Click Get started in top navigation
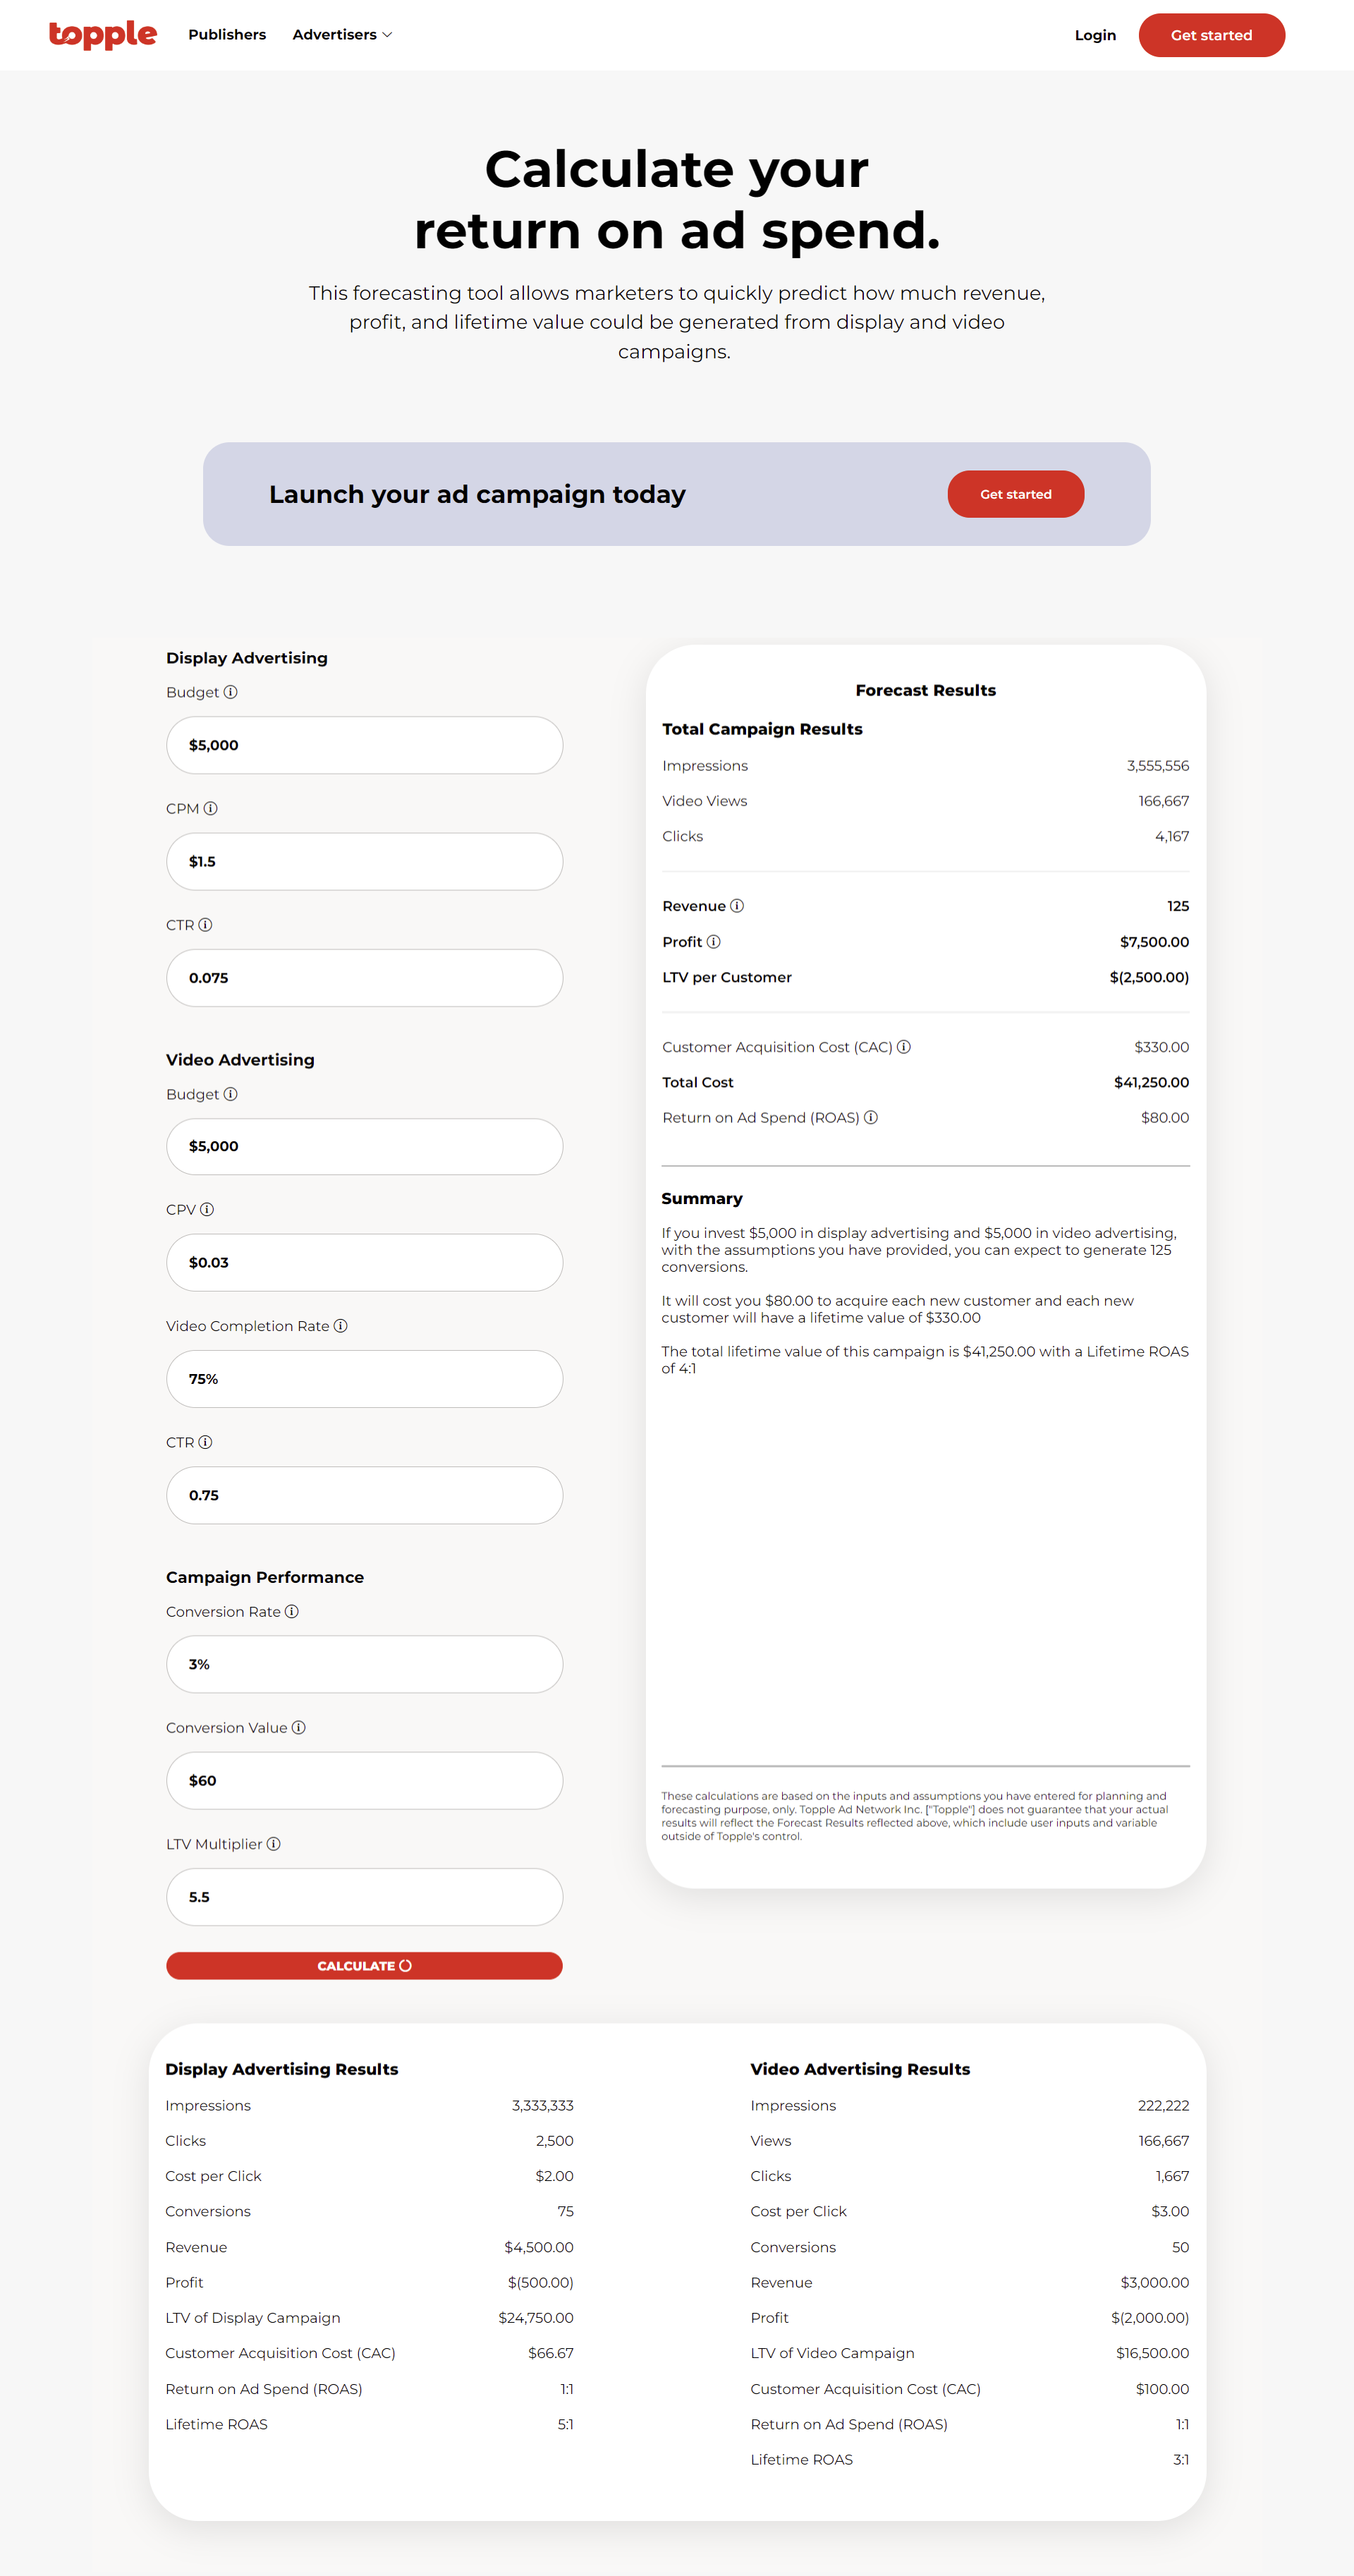Image resolution: width=1354 pixels, height=2576 pixels. pyautogui.click(x=1211, y=35)
